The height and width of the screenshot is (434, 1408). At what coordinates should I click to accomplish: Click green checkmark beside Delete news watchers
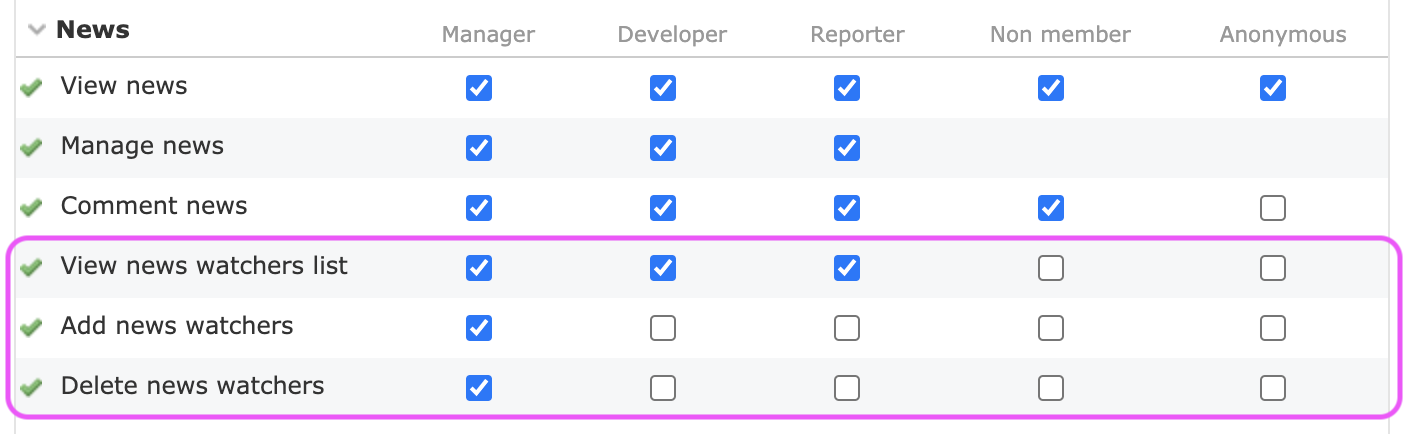(x=32, y=388)
